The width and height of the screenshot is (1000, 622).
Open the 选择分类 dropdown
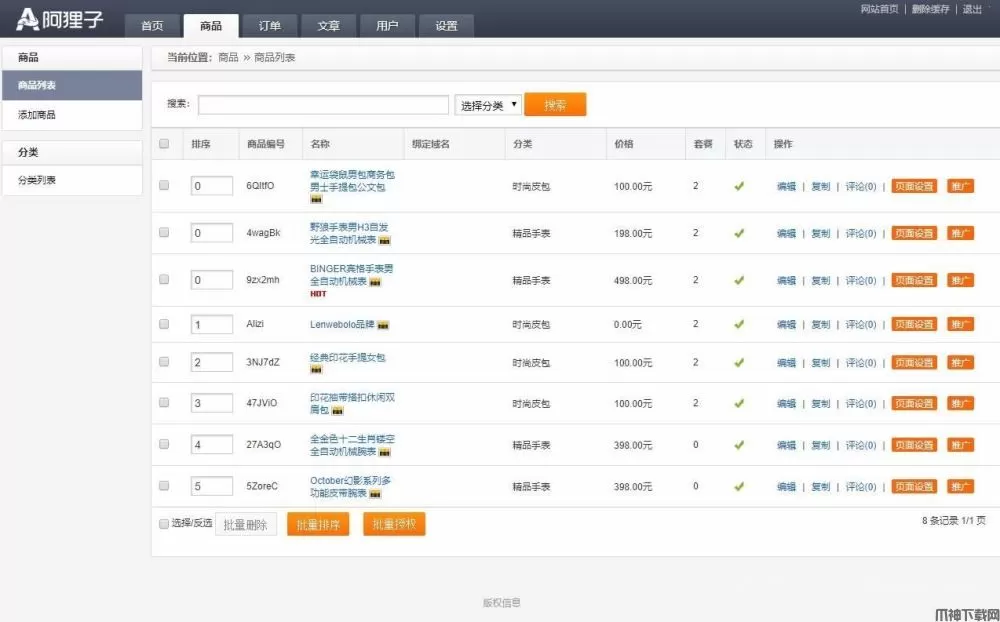pos(487,104)
